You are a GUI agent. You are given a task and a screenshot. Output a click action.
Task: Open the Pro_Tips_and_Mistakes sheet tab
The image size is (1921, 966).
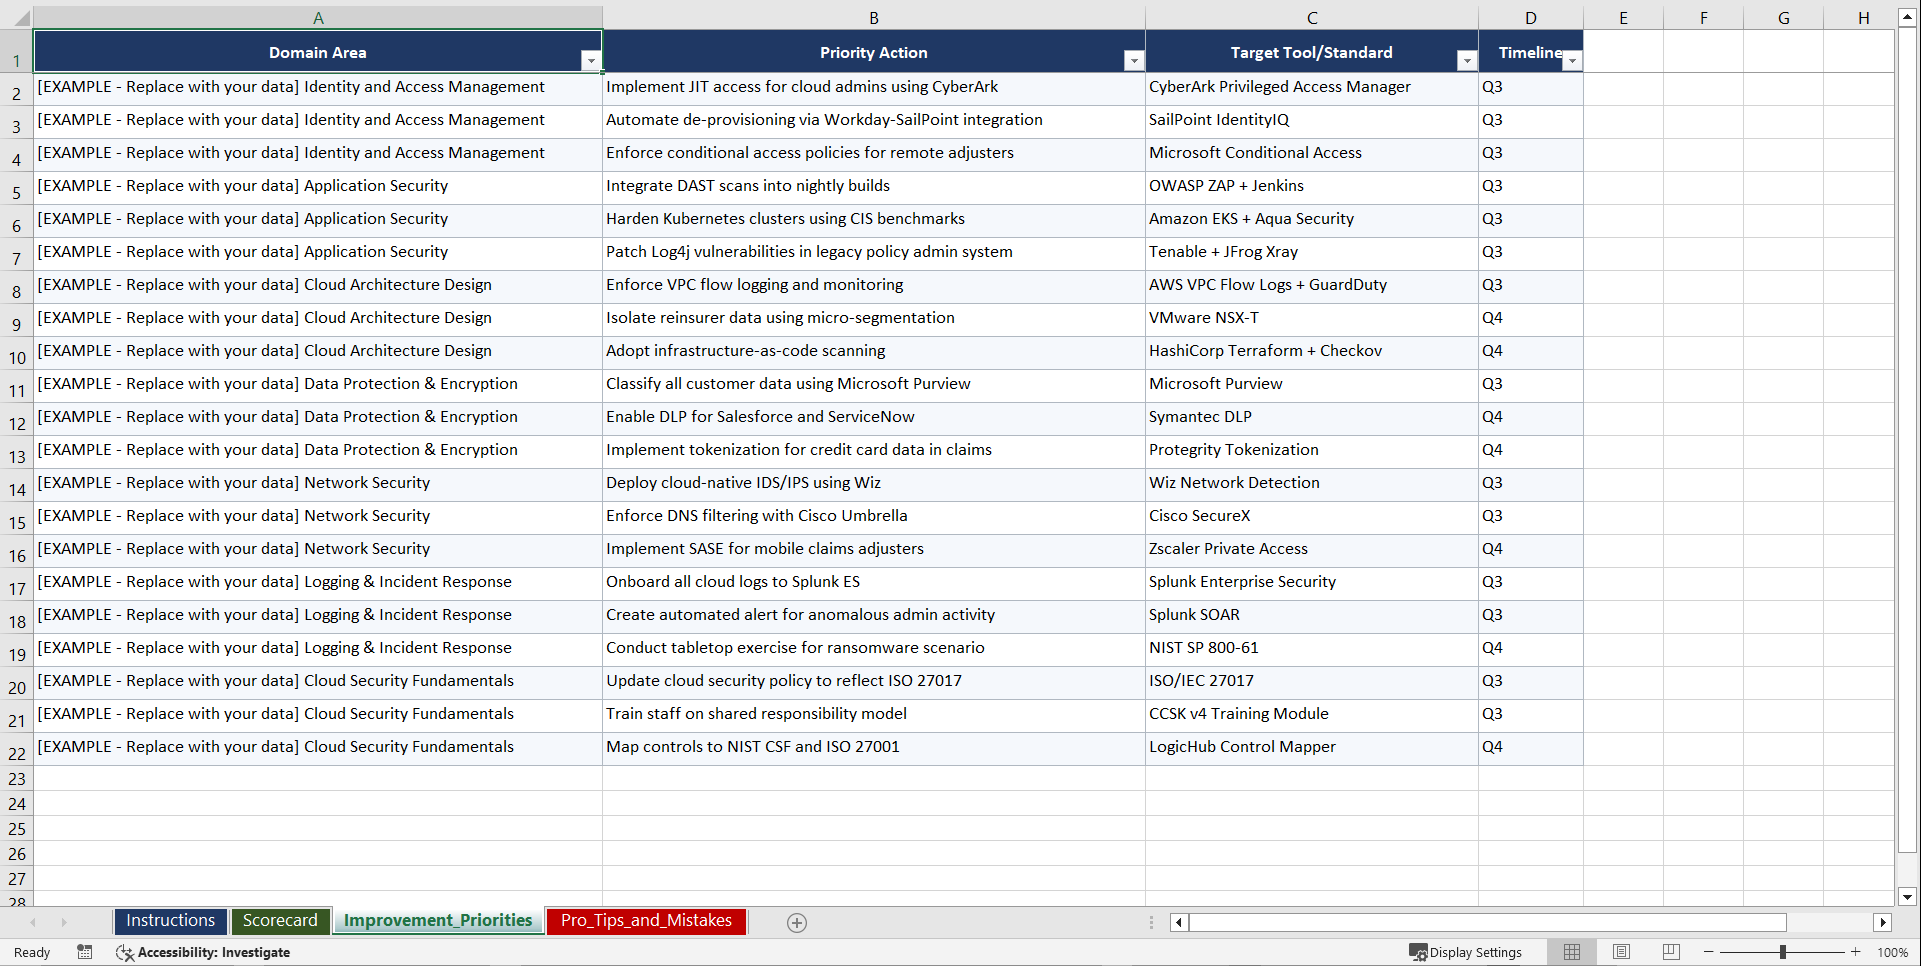pyautogui.click(x=645, y=921)
